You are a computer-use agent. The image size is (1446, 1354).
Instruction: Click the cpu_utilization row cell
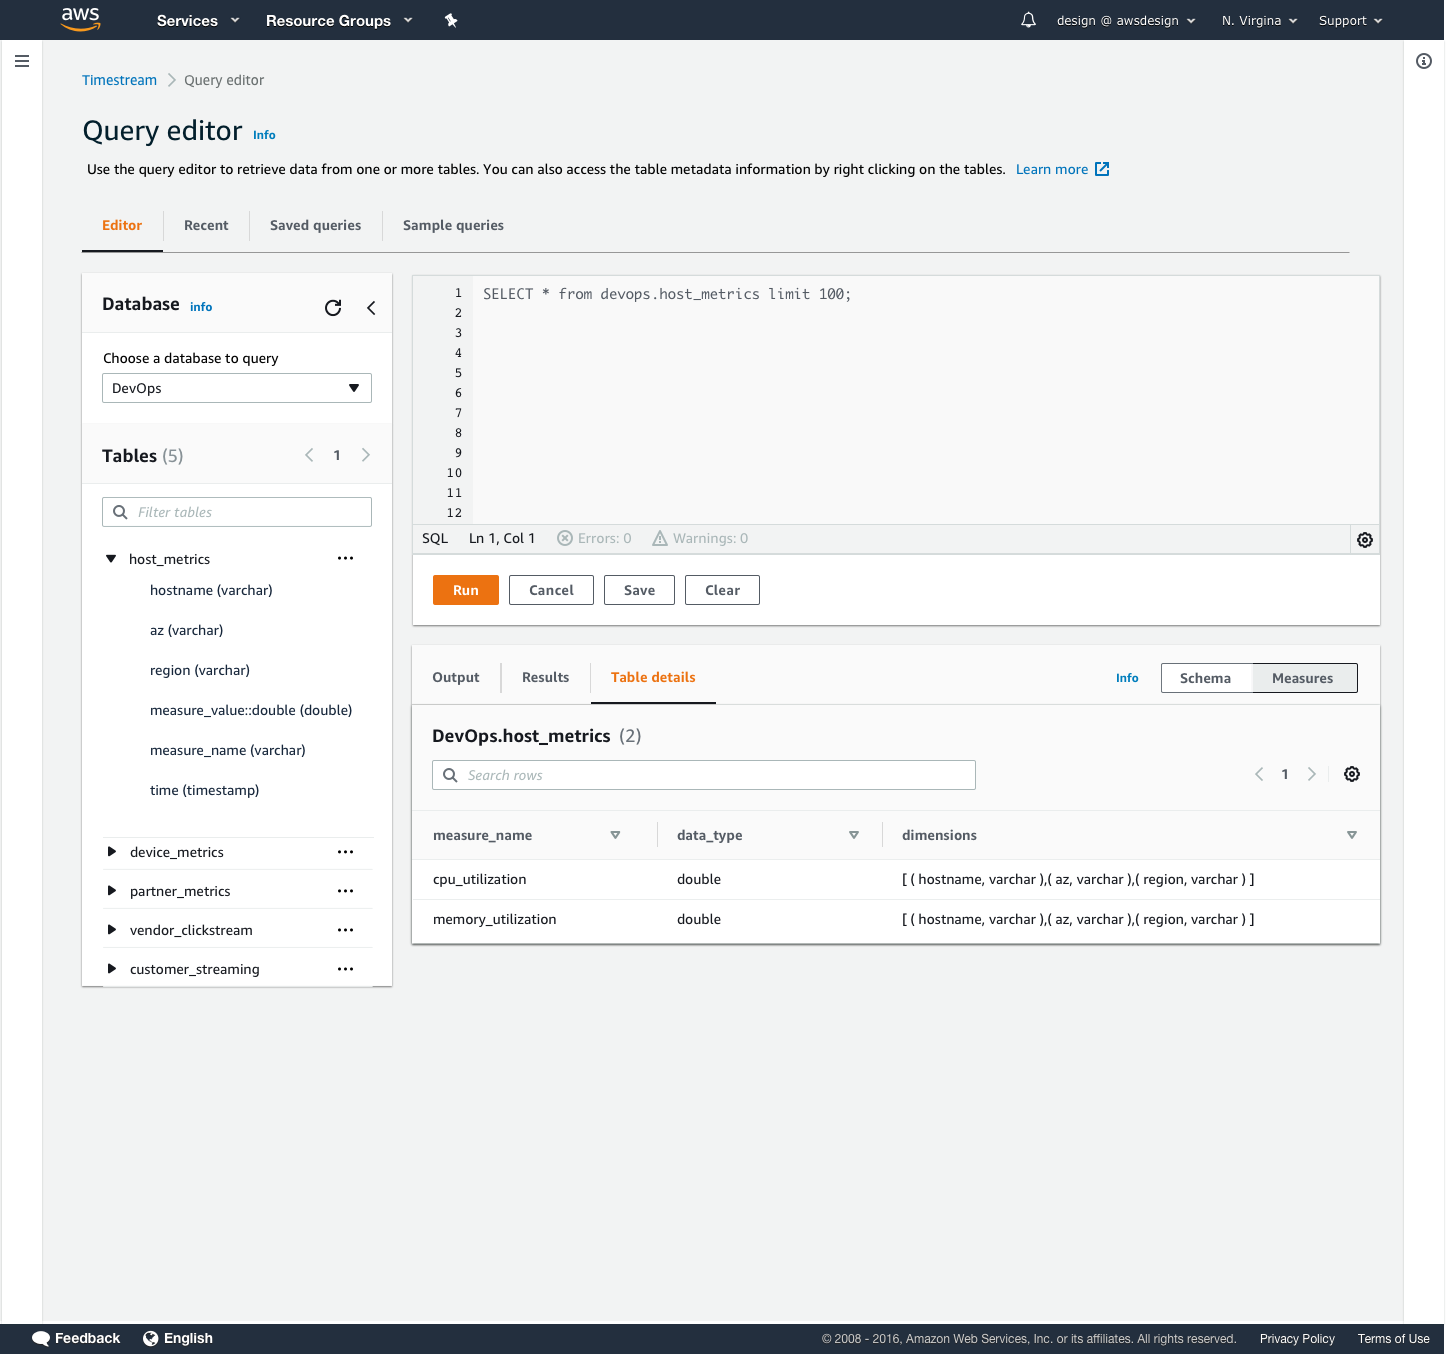click(479, 879)
